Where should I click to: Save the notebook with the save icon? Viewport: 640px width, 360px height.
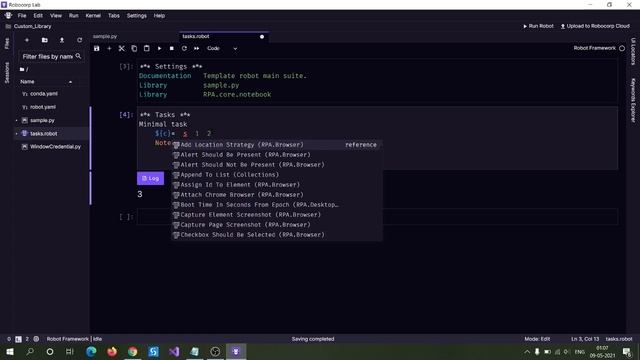[97, 48]
